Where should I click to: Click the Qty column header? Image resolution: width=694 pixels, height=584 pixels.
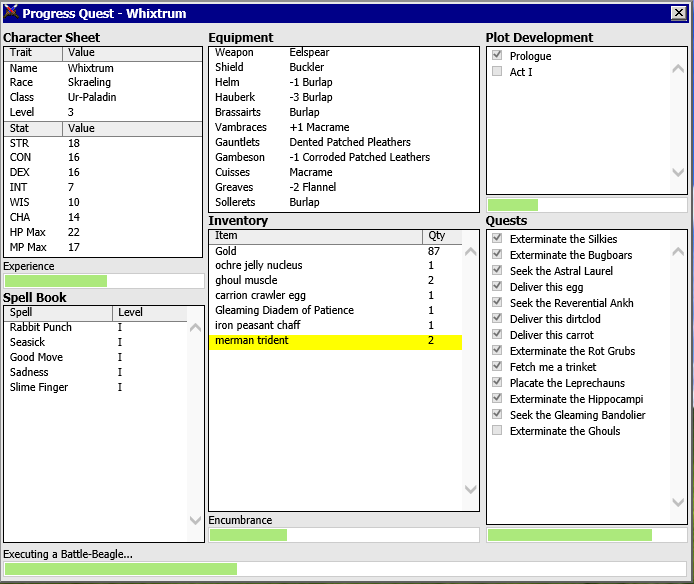(x=442, y=236)
